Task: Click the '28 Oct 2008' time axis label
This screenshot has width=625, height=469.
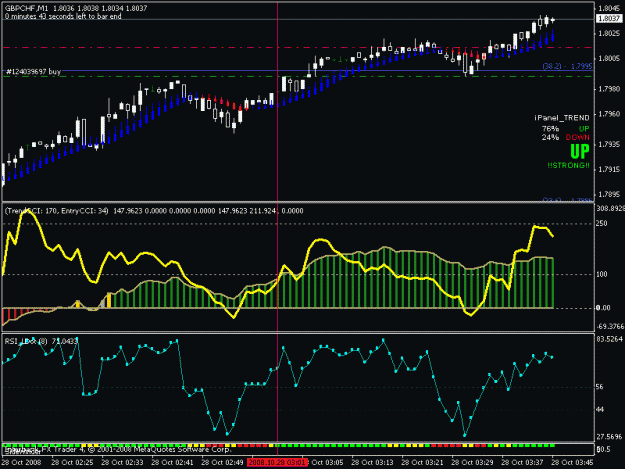Action: click(x=21, y=463)
